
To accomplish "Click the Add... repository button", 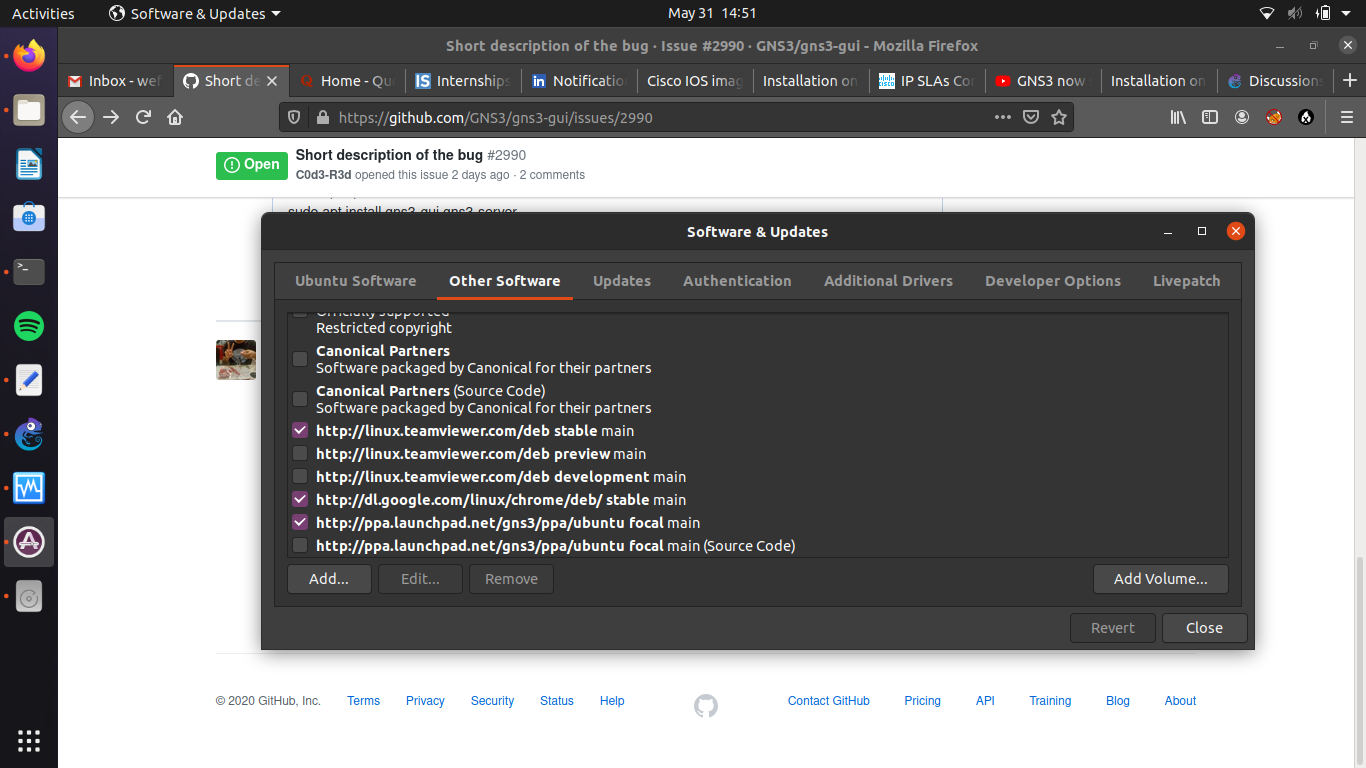I will (x=329, y=578).
